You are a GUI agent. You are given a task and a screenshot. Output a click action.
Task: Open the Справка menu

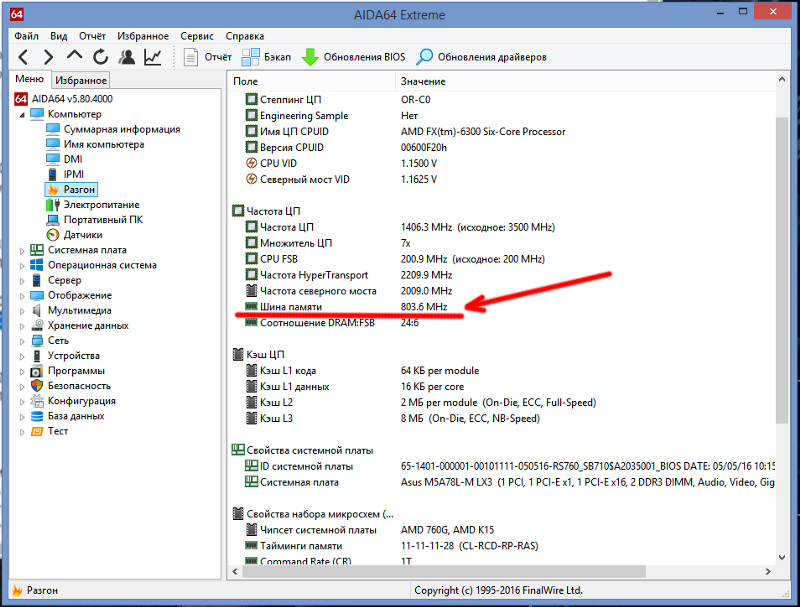pyautogui.click(x=245, y=36)
